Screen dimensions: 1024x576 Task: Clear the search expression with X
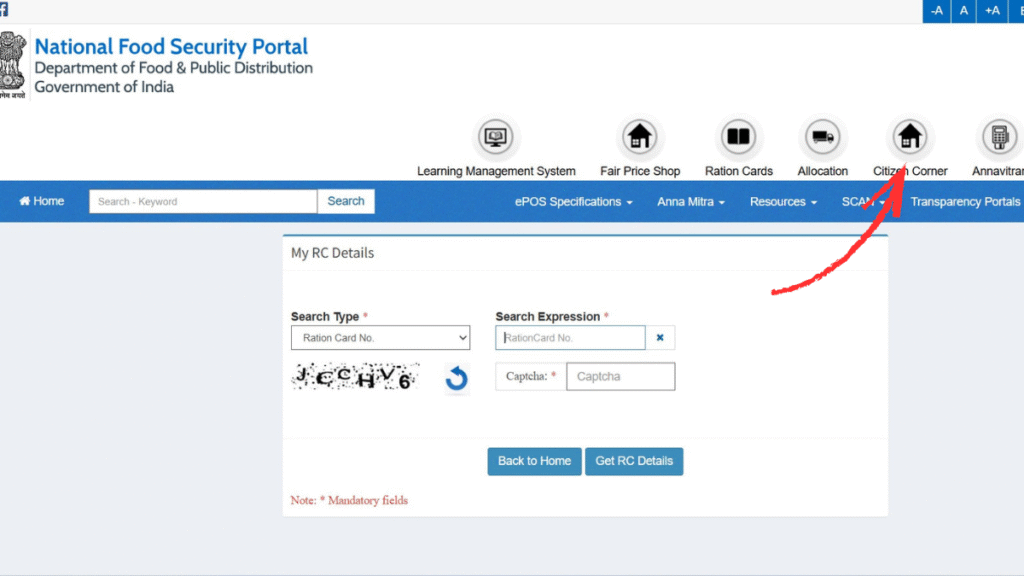coord(660,338)
